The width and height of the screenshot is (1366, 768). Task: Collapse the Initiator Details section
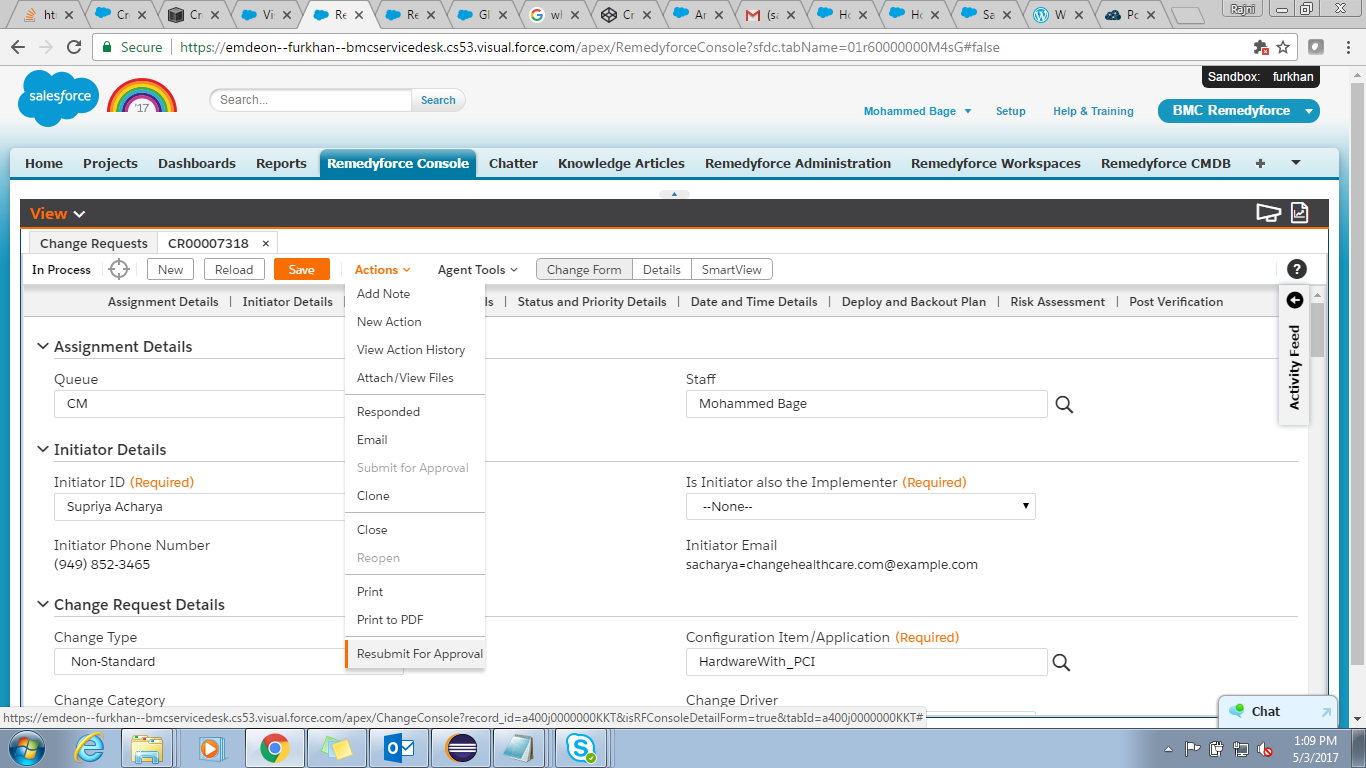(x=43, y=450)
